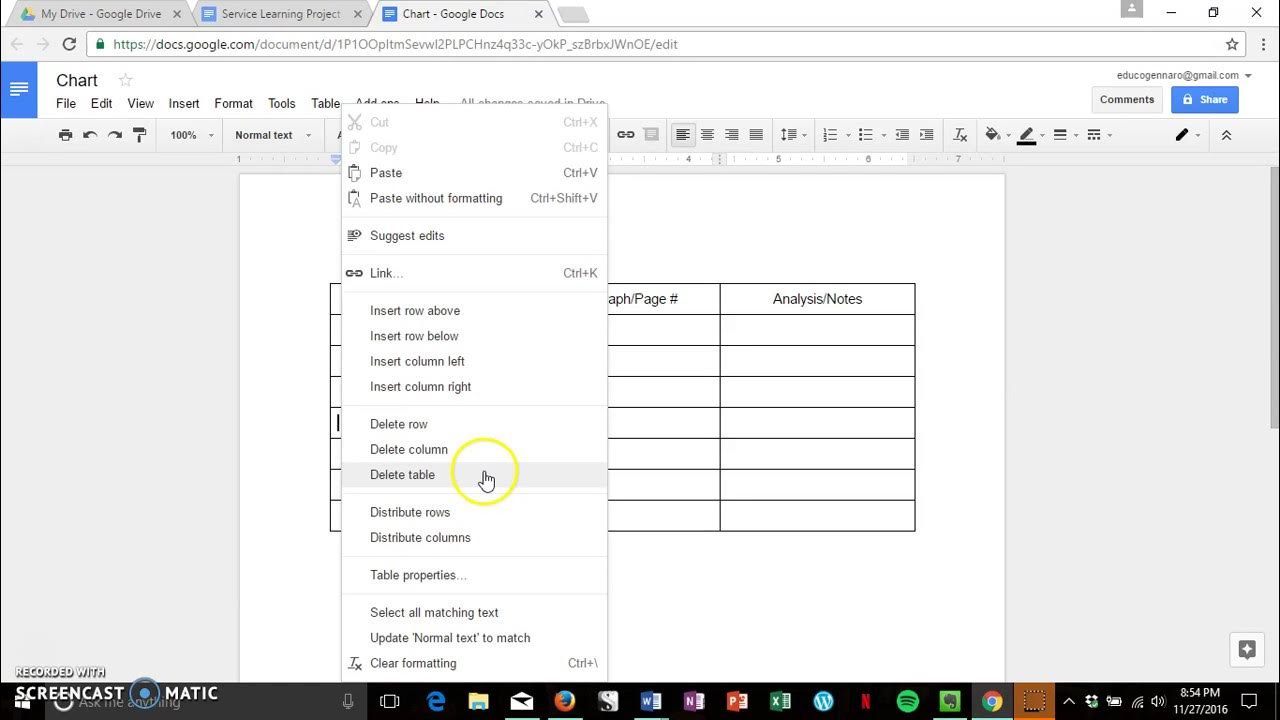Click the insert link toolbar icon
The image size is (1280, 720).
(x=626, y=135)
